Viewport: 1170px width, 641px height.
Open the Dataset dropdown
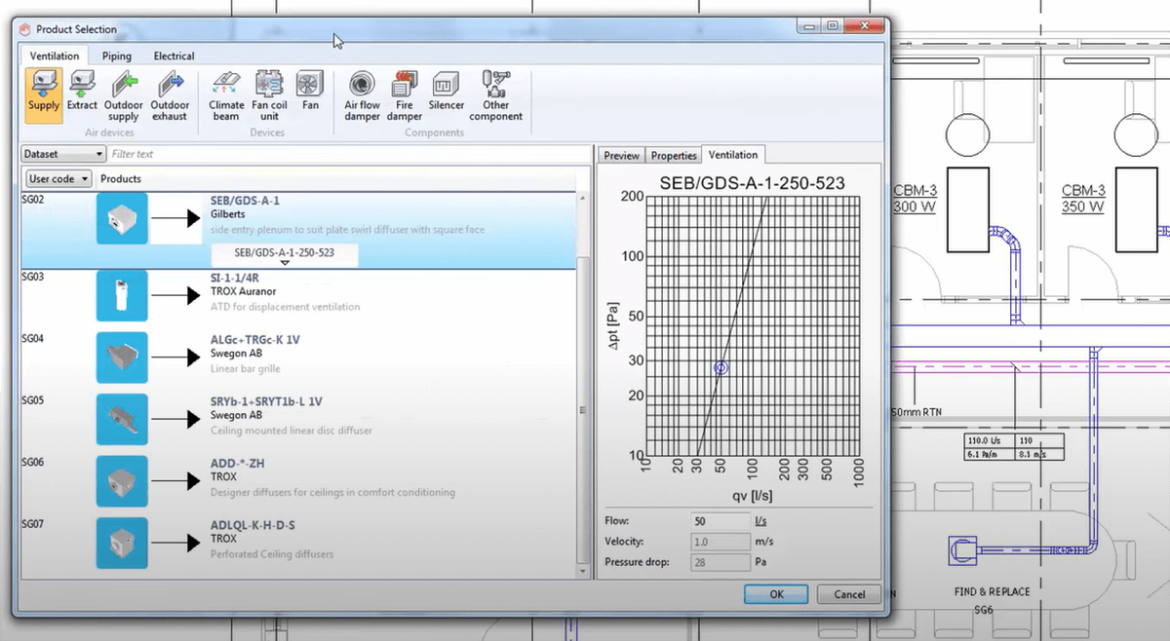point(64,154)
